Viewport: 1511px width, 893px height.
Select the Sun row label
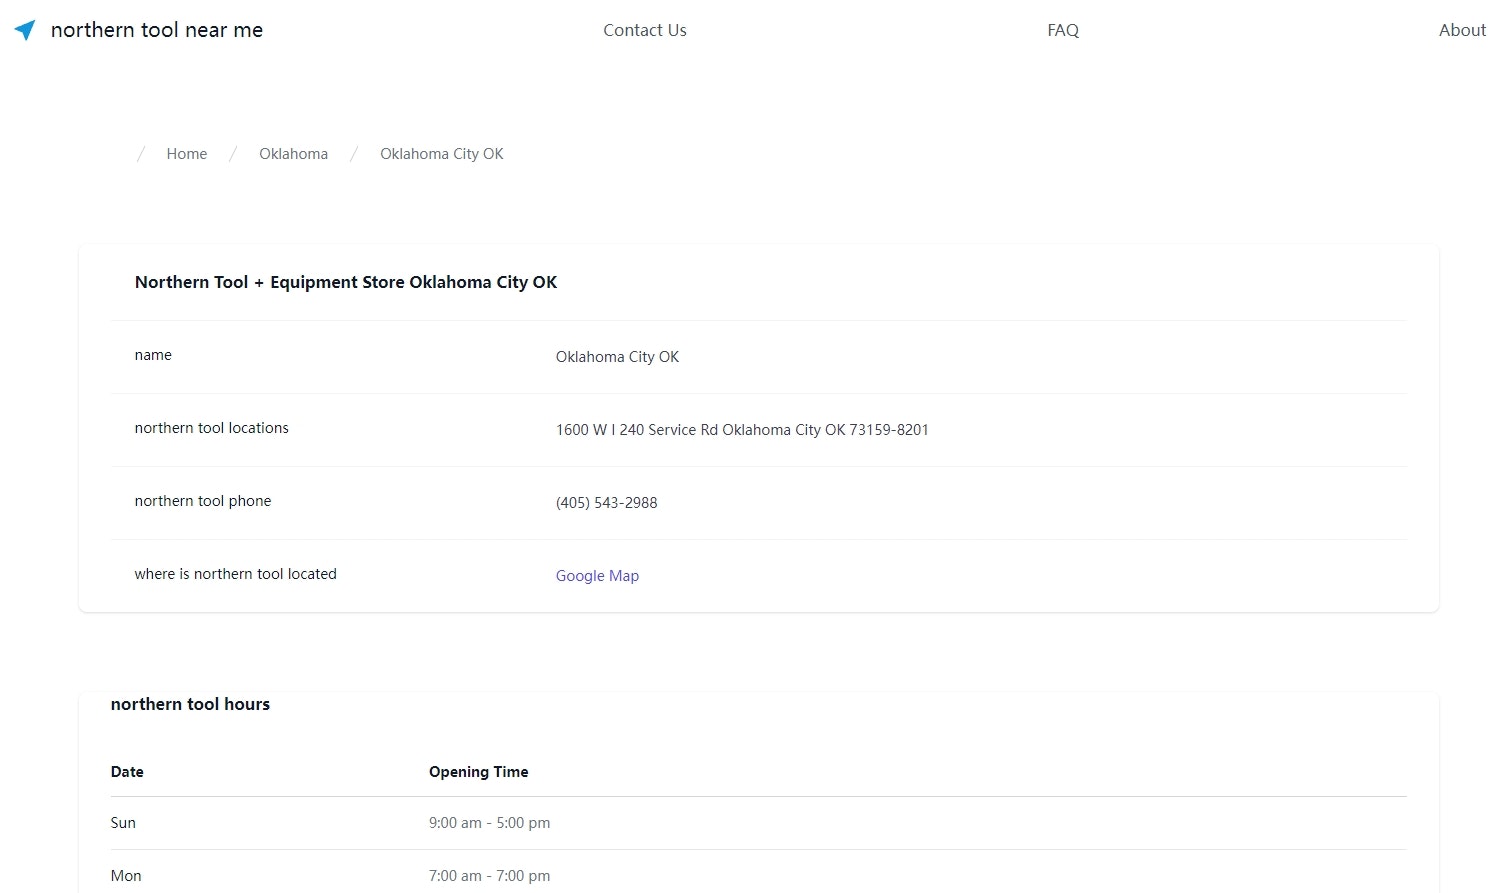(123, 823)
